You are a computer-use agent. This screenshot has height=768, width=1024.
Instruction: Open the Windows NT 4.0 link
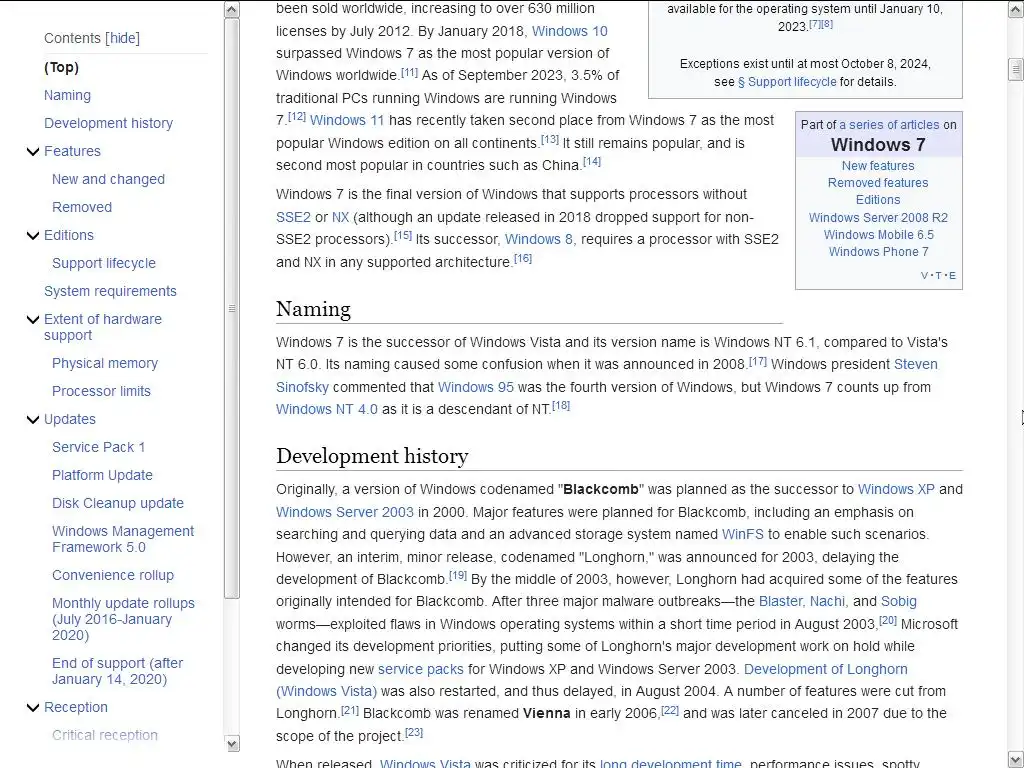327,409
